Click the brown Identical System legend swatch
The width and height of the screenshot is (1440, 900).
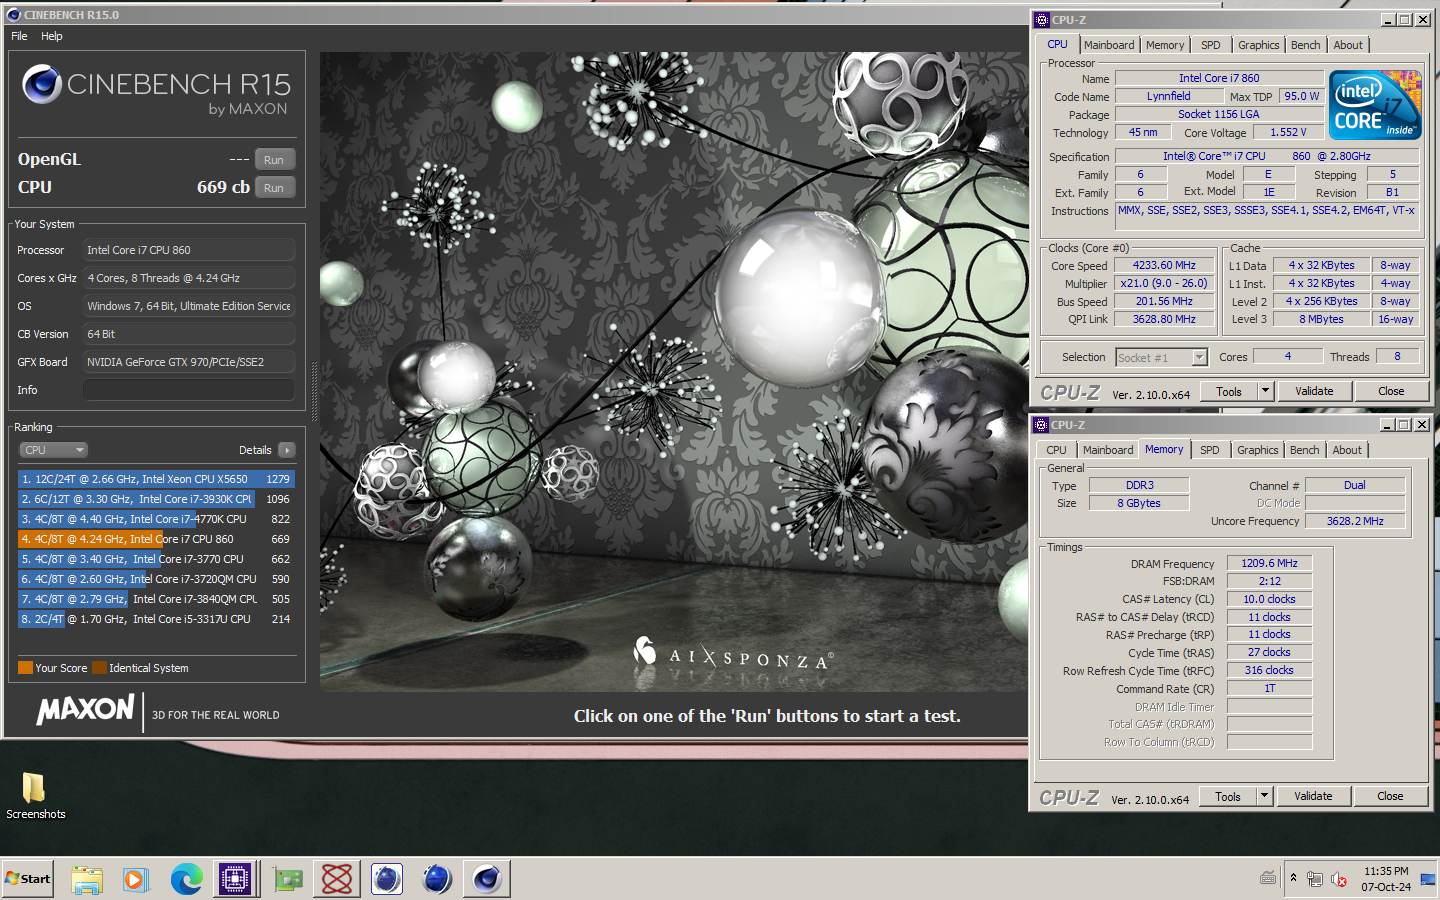(x=99, y=668)
